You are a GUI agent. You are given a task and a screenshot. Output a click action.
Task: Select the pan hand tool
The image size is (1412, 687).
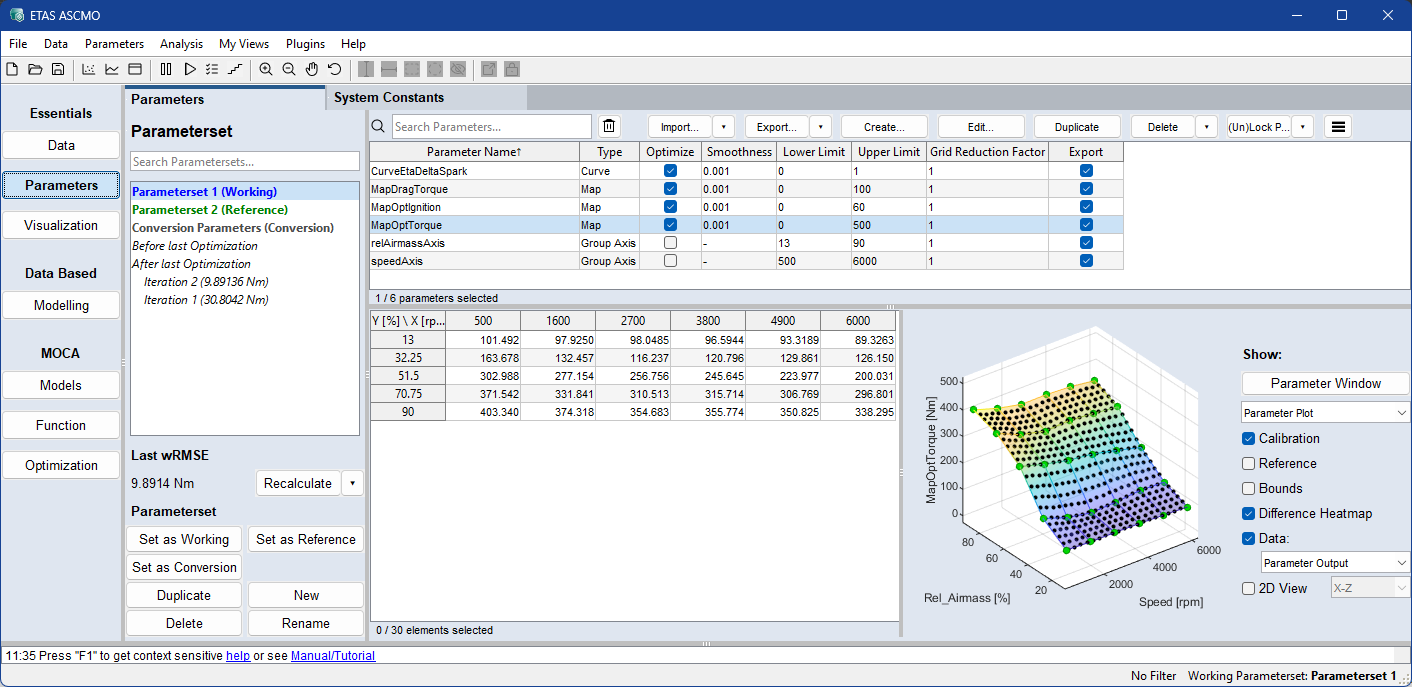(311, 69)
